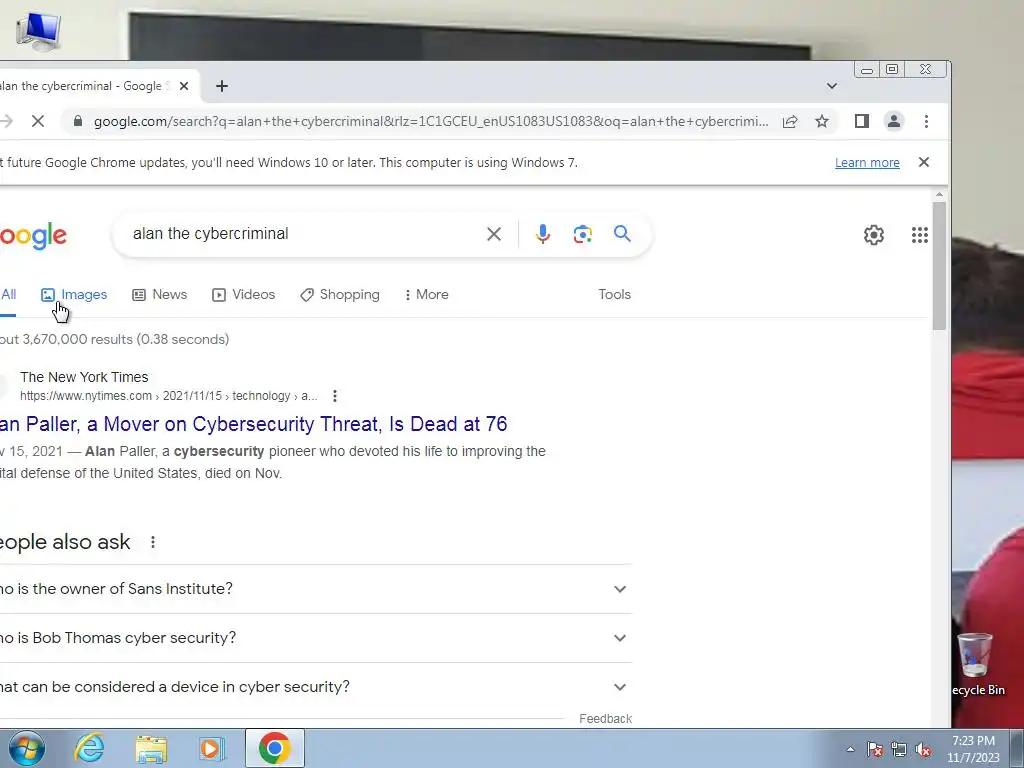Open Windows Media Player from taskbar
This screenshot has height=768, width=1024.
tap(211, 748)
